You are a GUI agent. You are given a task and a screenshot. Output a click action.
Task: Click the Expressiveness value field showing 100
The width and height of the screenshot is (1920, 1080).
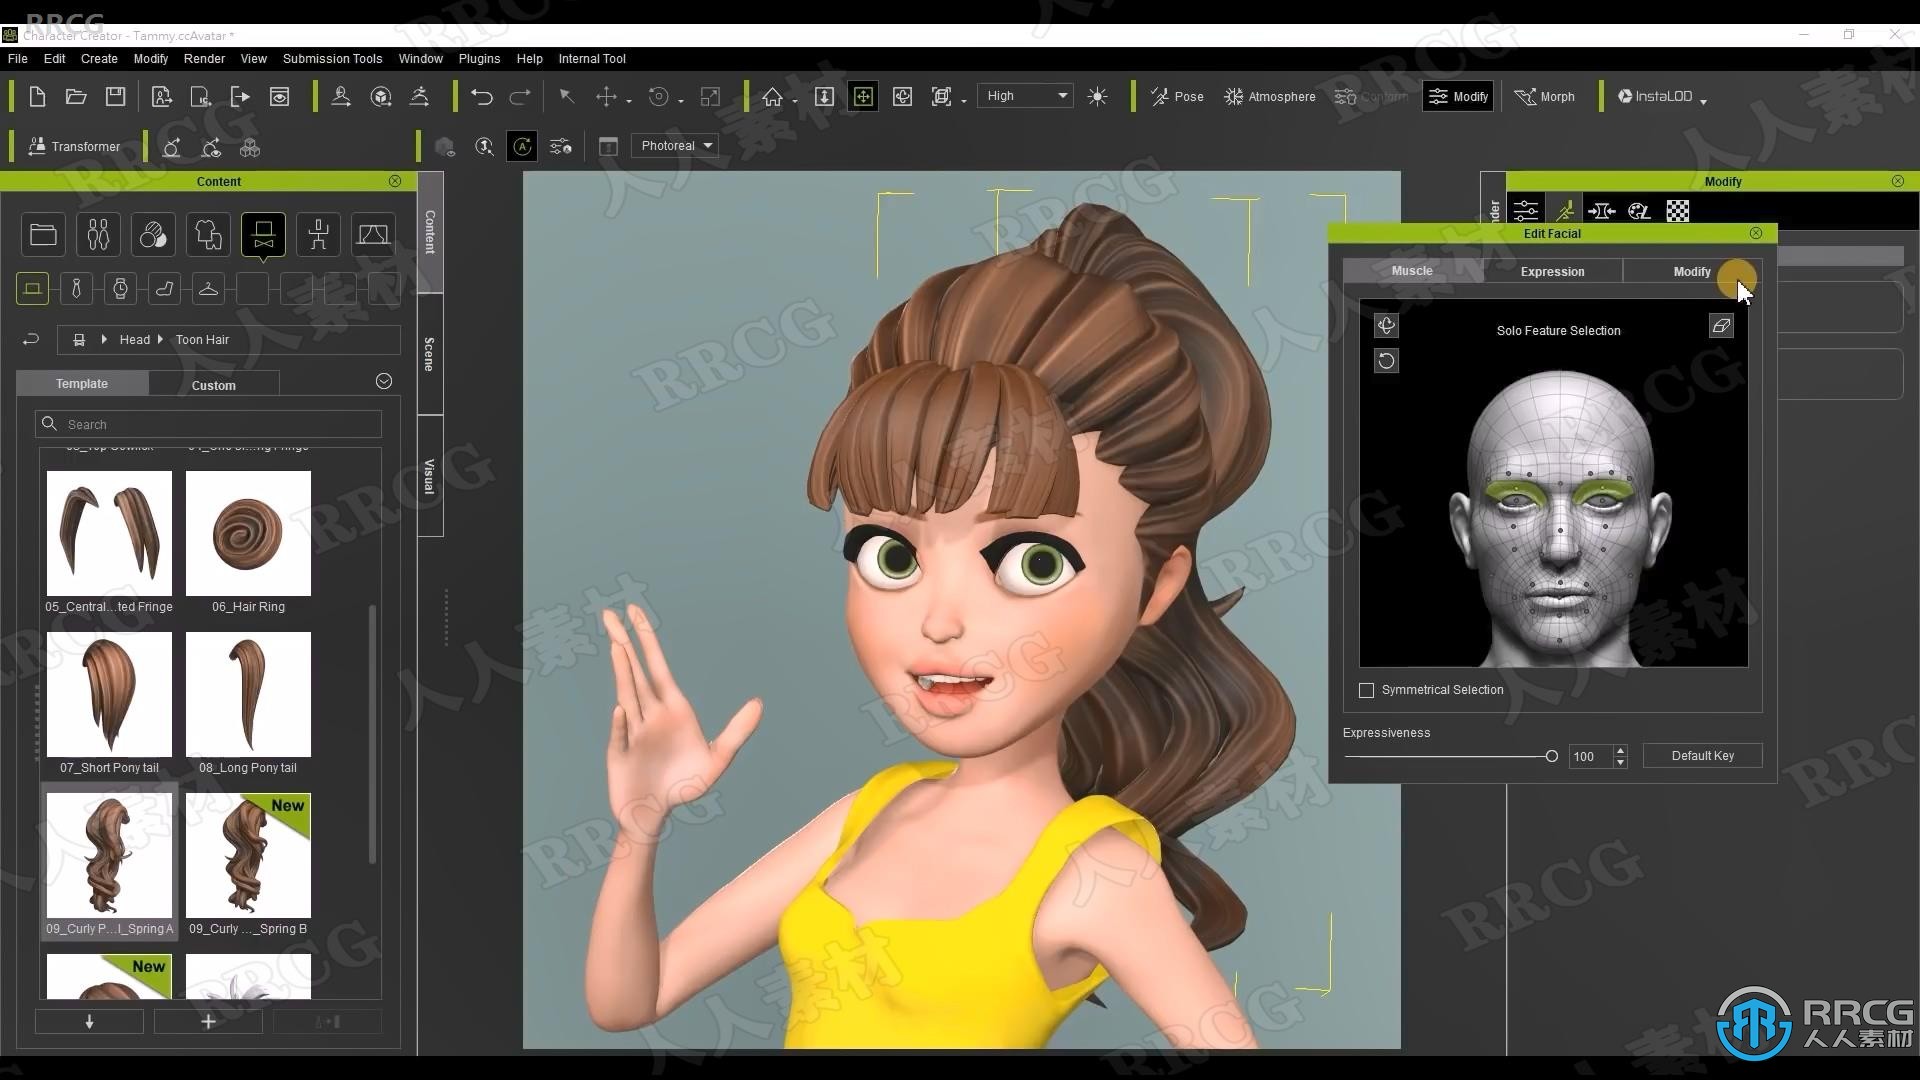point(1590,756)
